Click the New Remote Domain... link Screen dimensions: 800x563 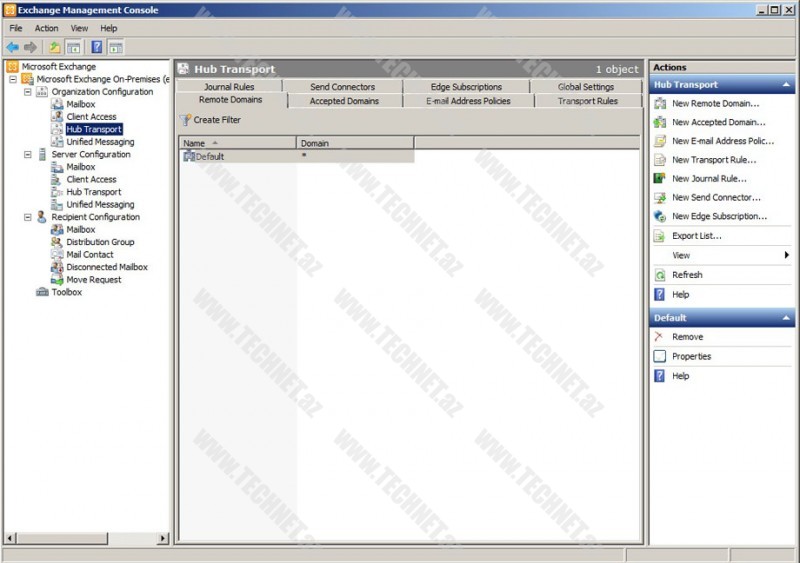(x=715, y=104)
